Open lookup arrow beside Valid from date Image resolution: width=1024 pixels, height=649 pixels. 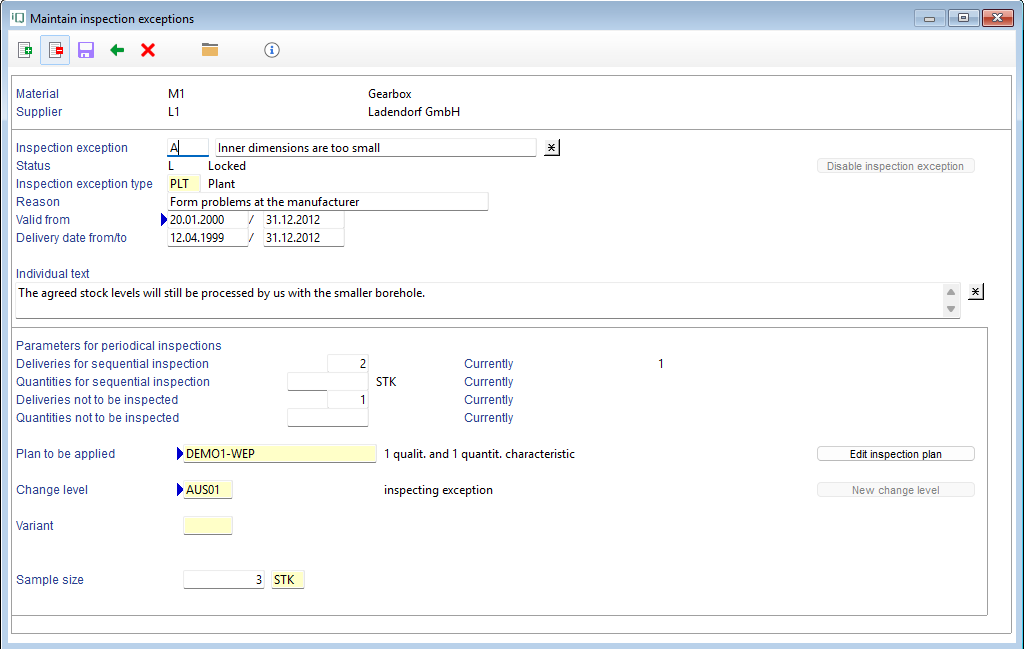tap(164, 220)
